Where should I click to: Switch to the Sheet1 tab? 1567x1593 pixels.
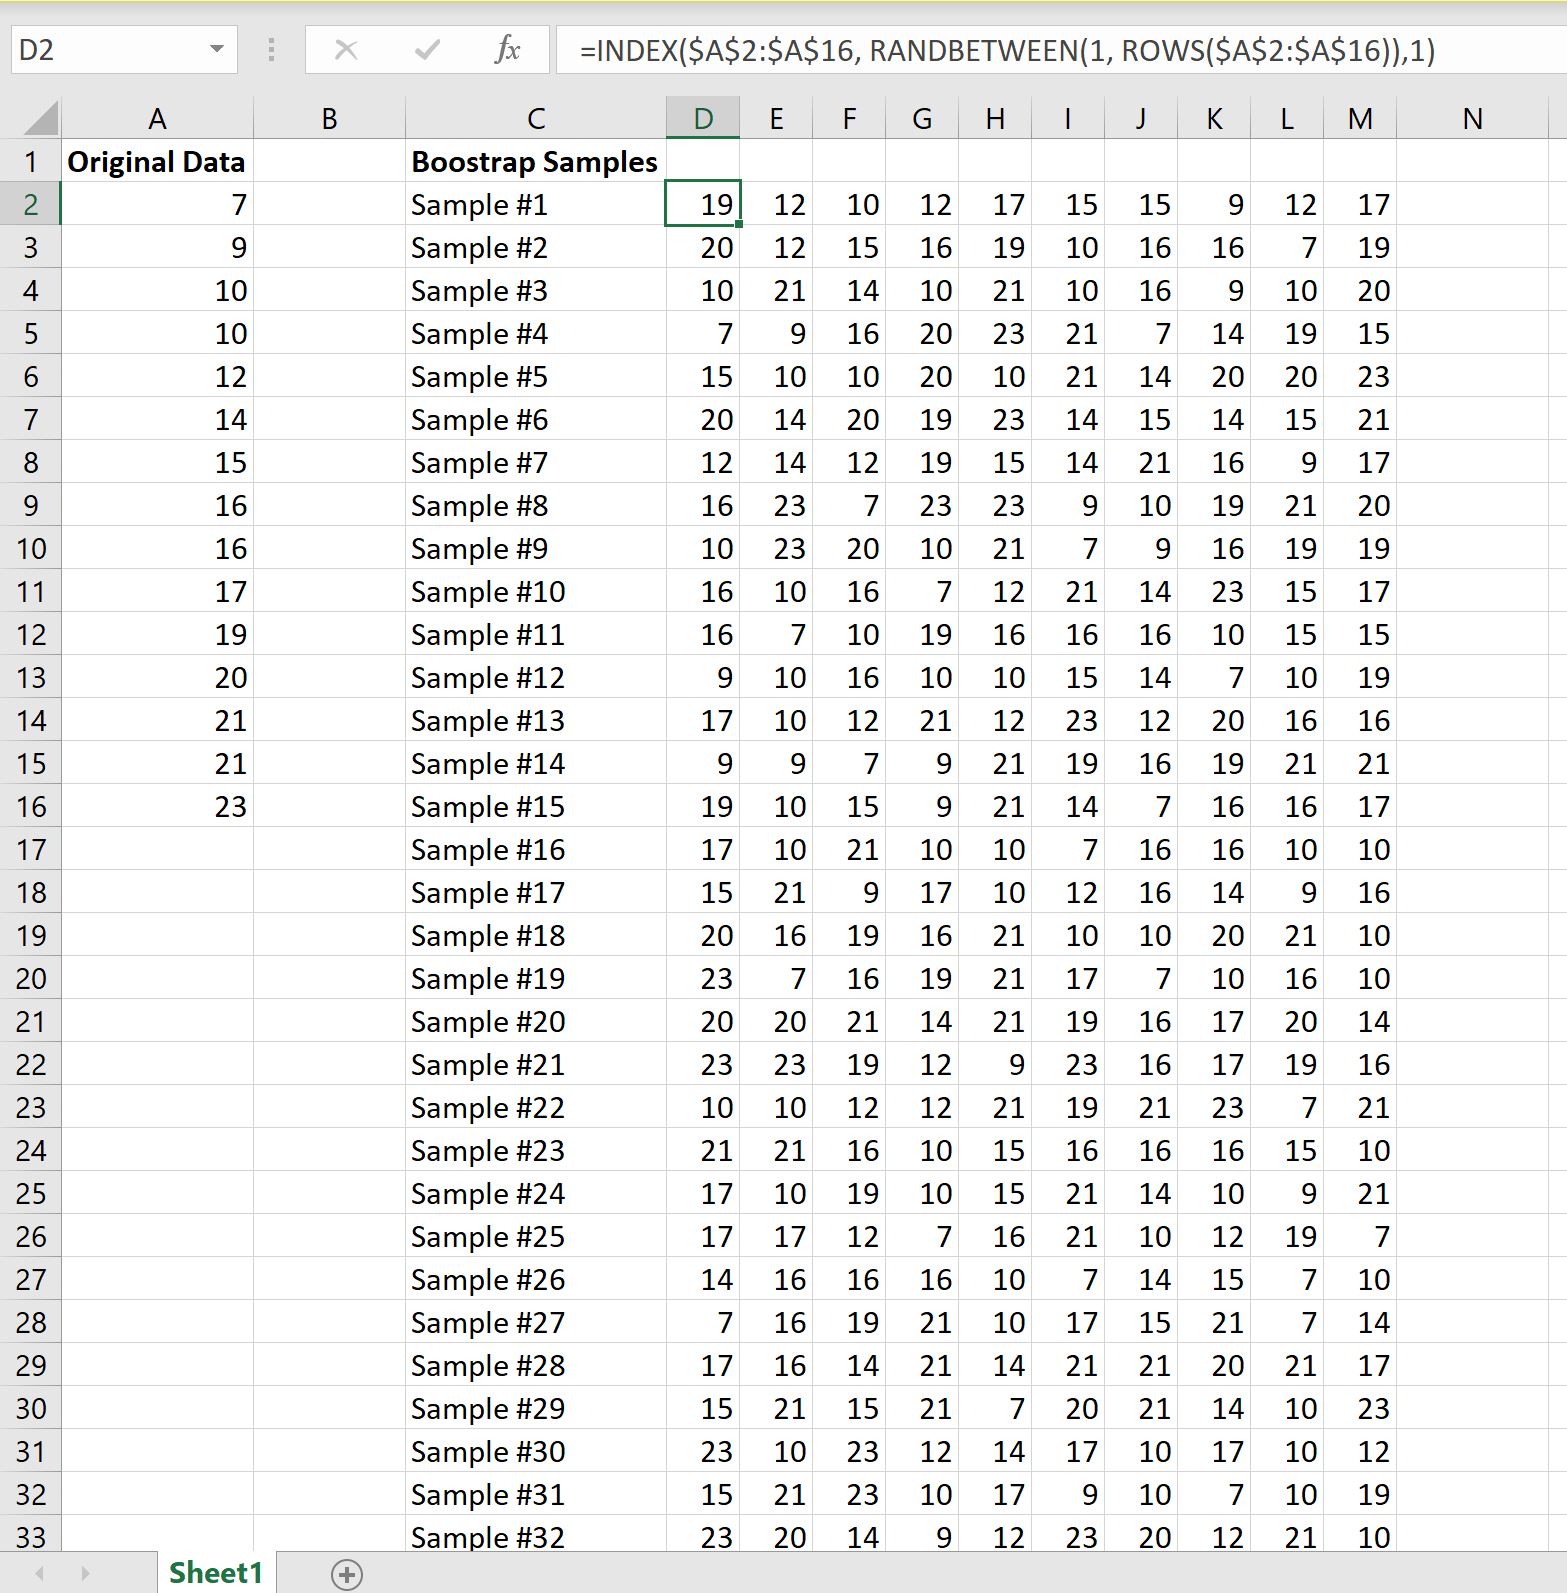[x=216, y=1573]
